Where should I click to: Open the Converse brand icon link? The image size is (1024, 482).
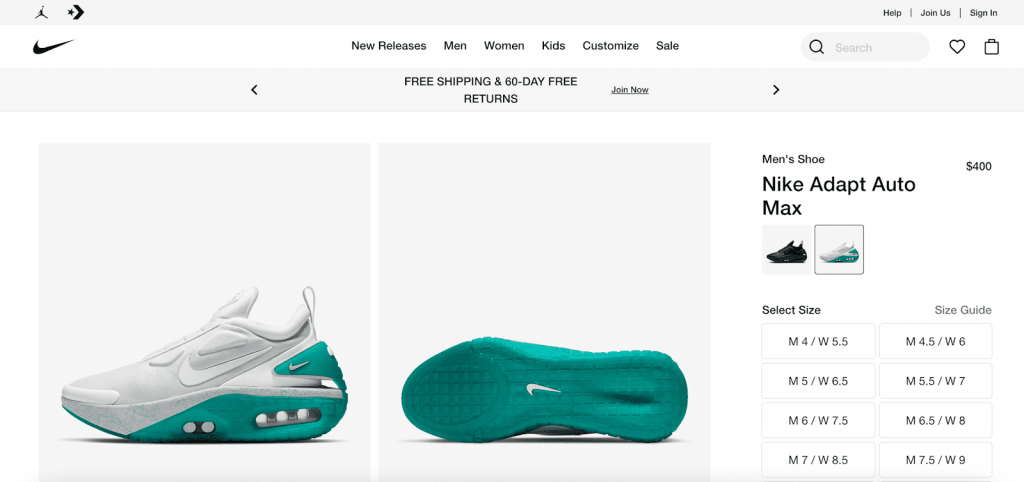click(x=76, y=12)
